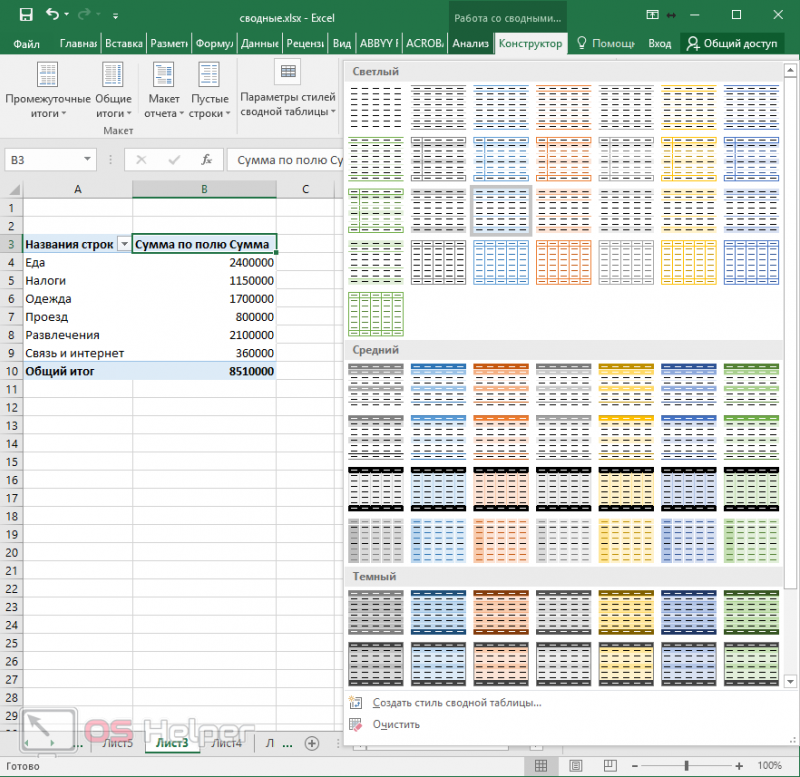Select cell with Общий итог label

[x=78, y=371]
